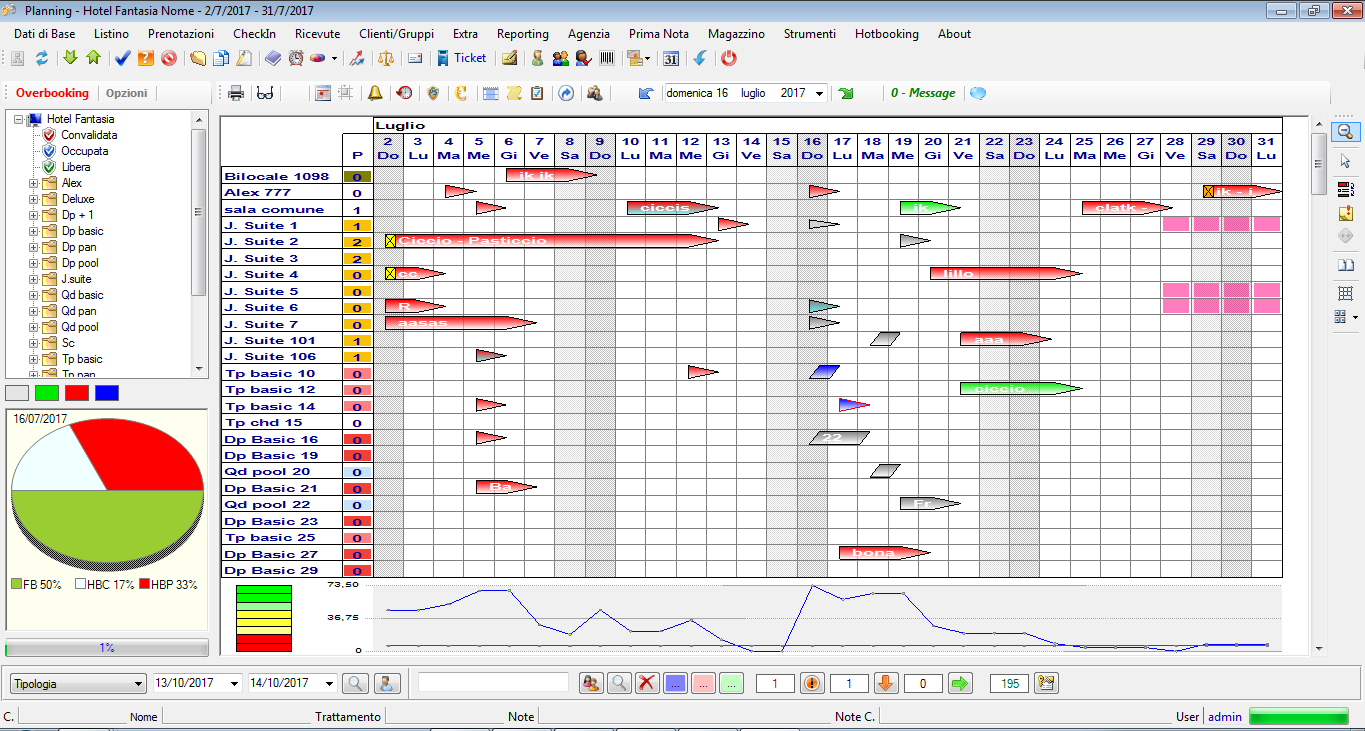Click the grid table icon in right sidebar
1365x731 pixels.
pyautogui.click(x=1345, y=293)
